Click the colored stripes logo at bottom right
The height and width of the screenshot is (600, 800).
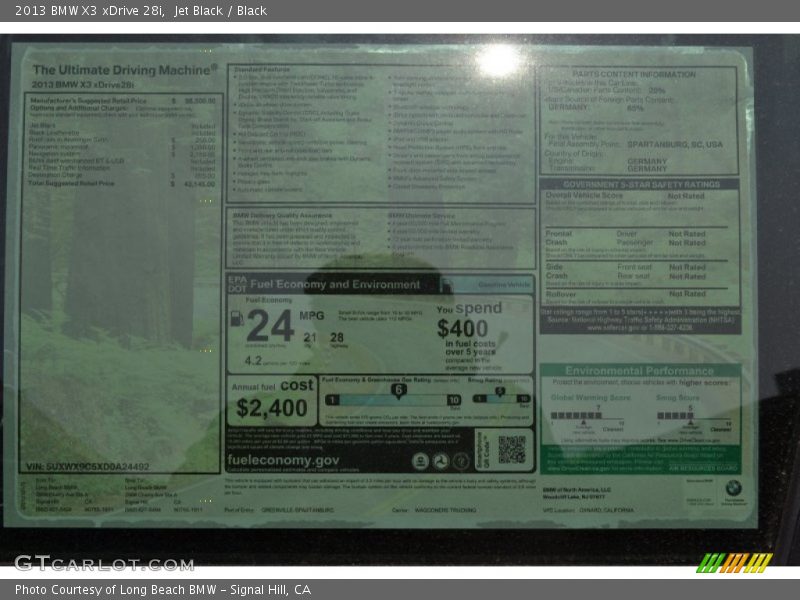coord(734,563)
